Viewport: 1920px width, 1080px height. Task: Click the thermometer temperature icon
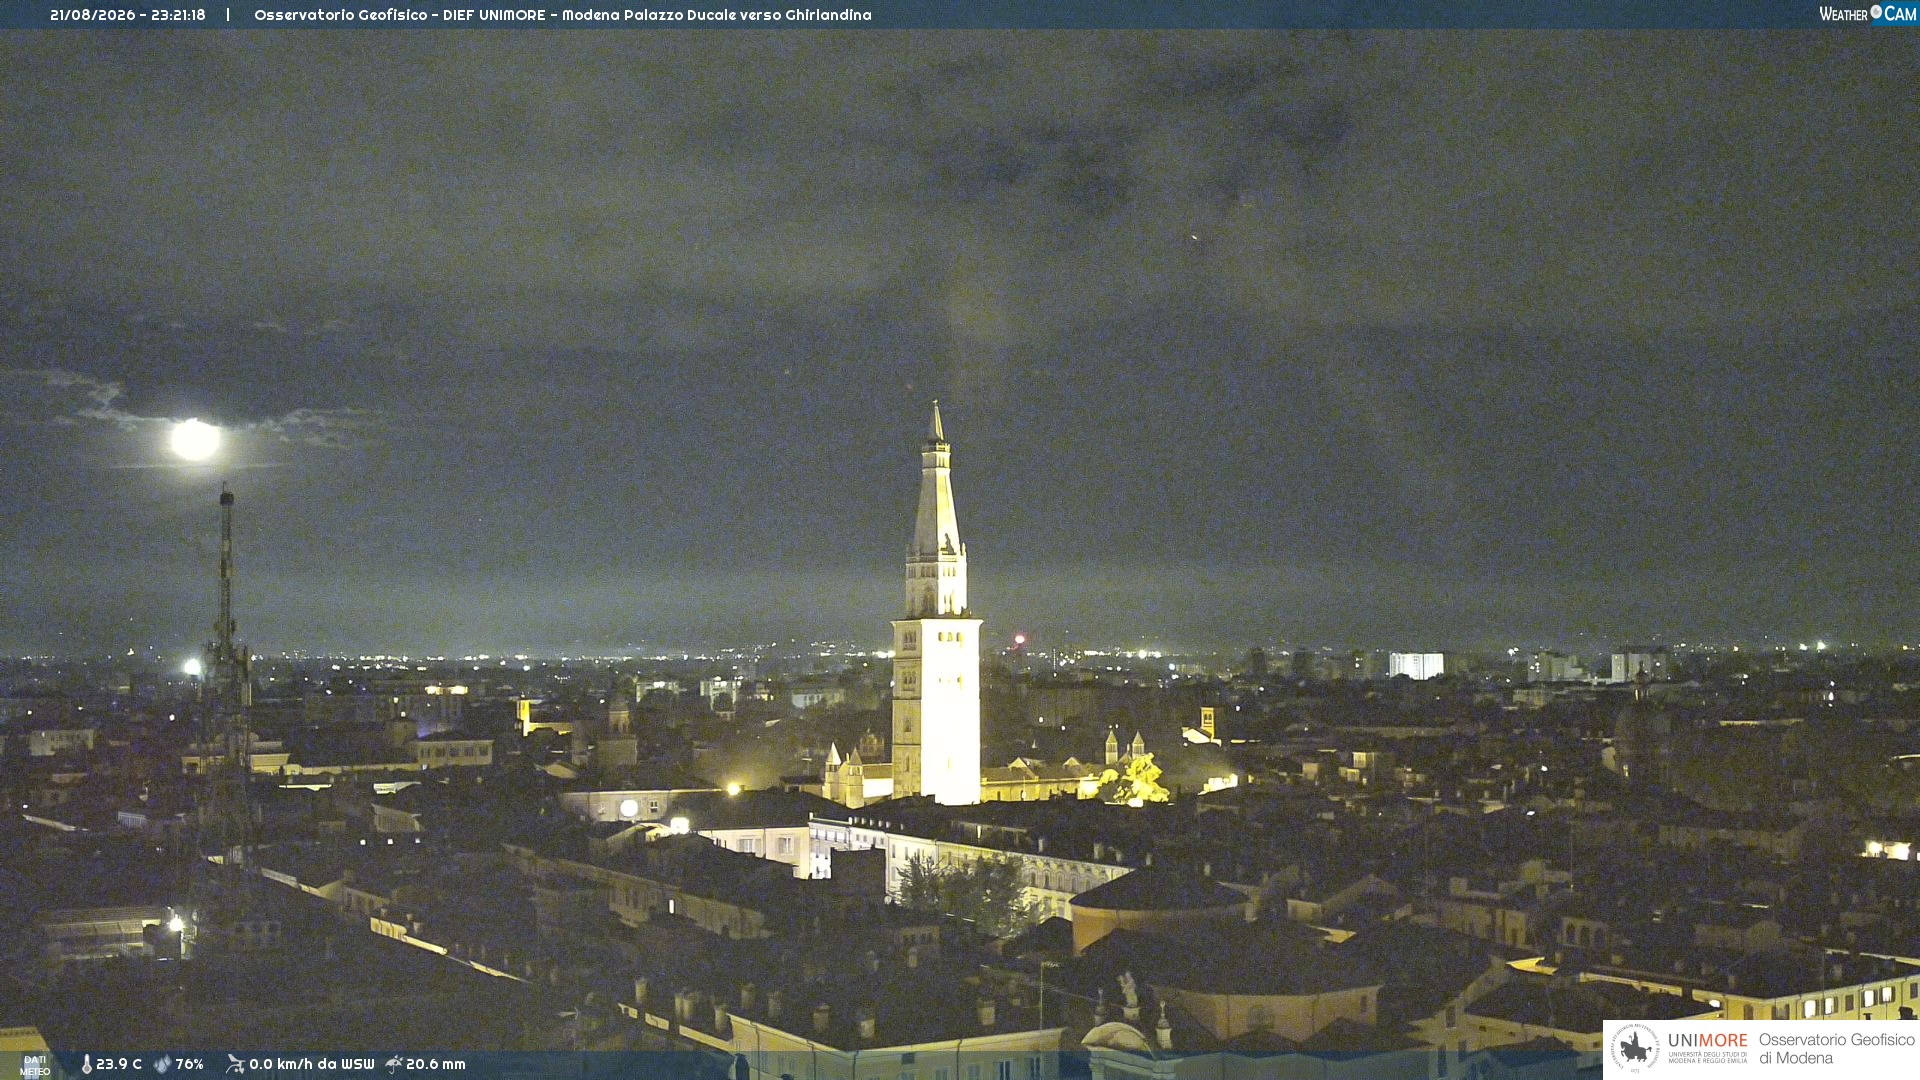tap(87, 1064)
